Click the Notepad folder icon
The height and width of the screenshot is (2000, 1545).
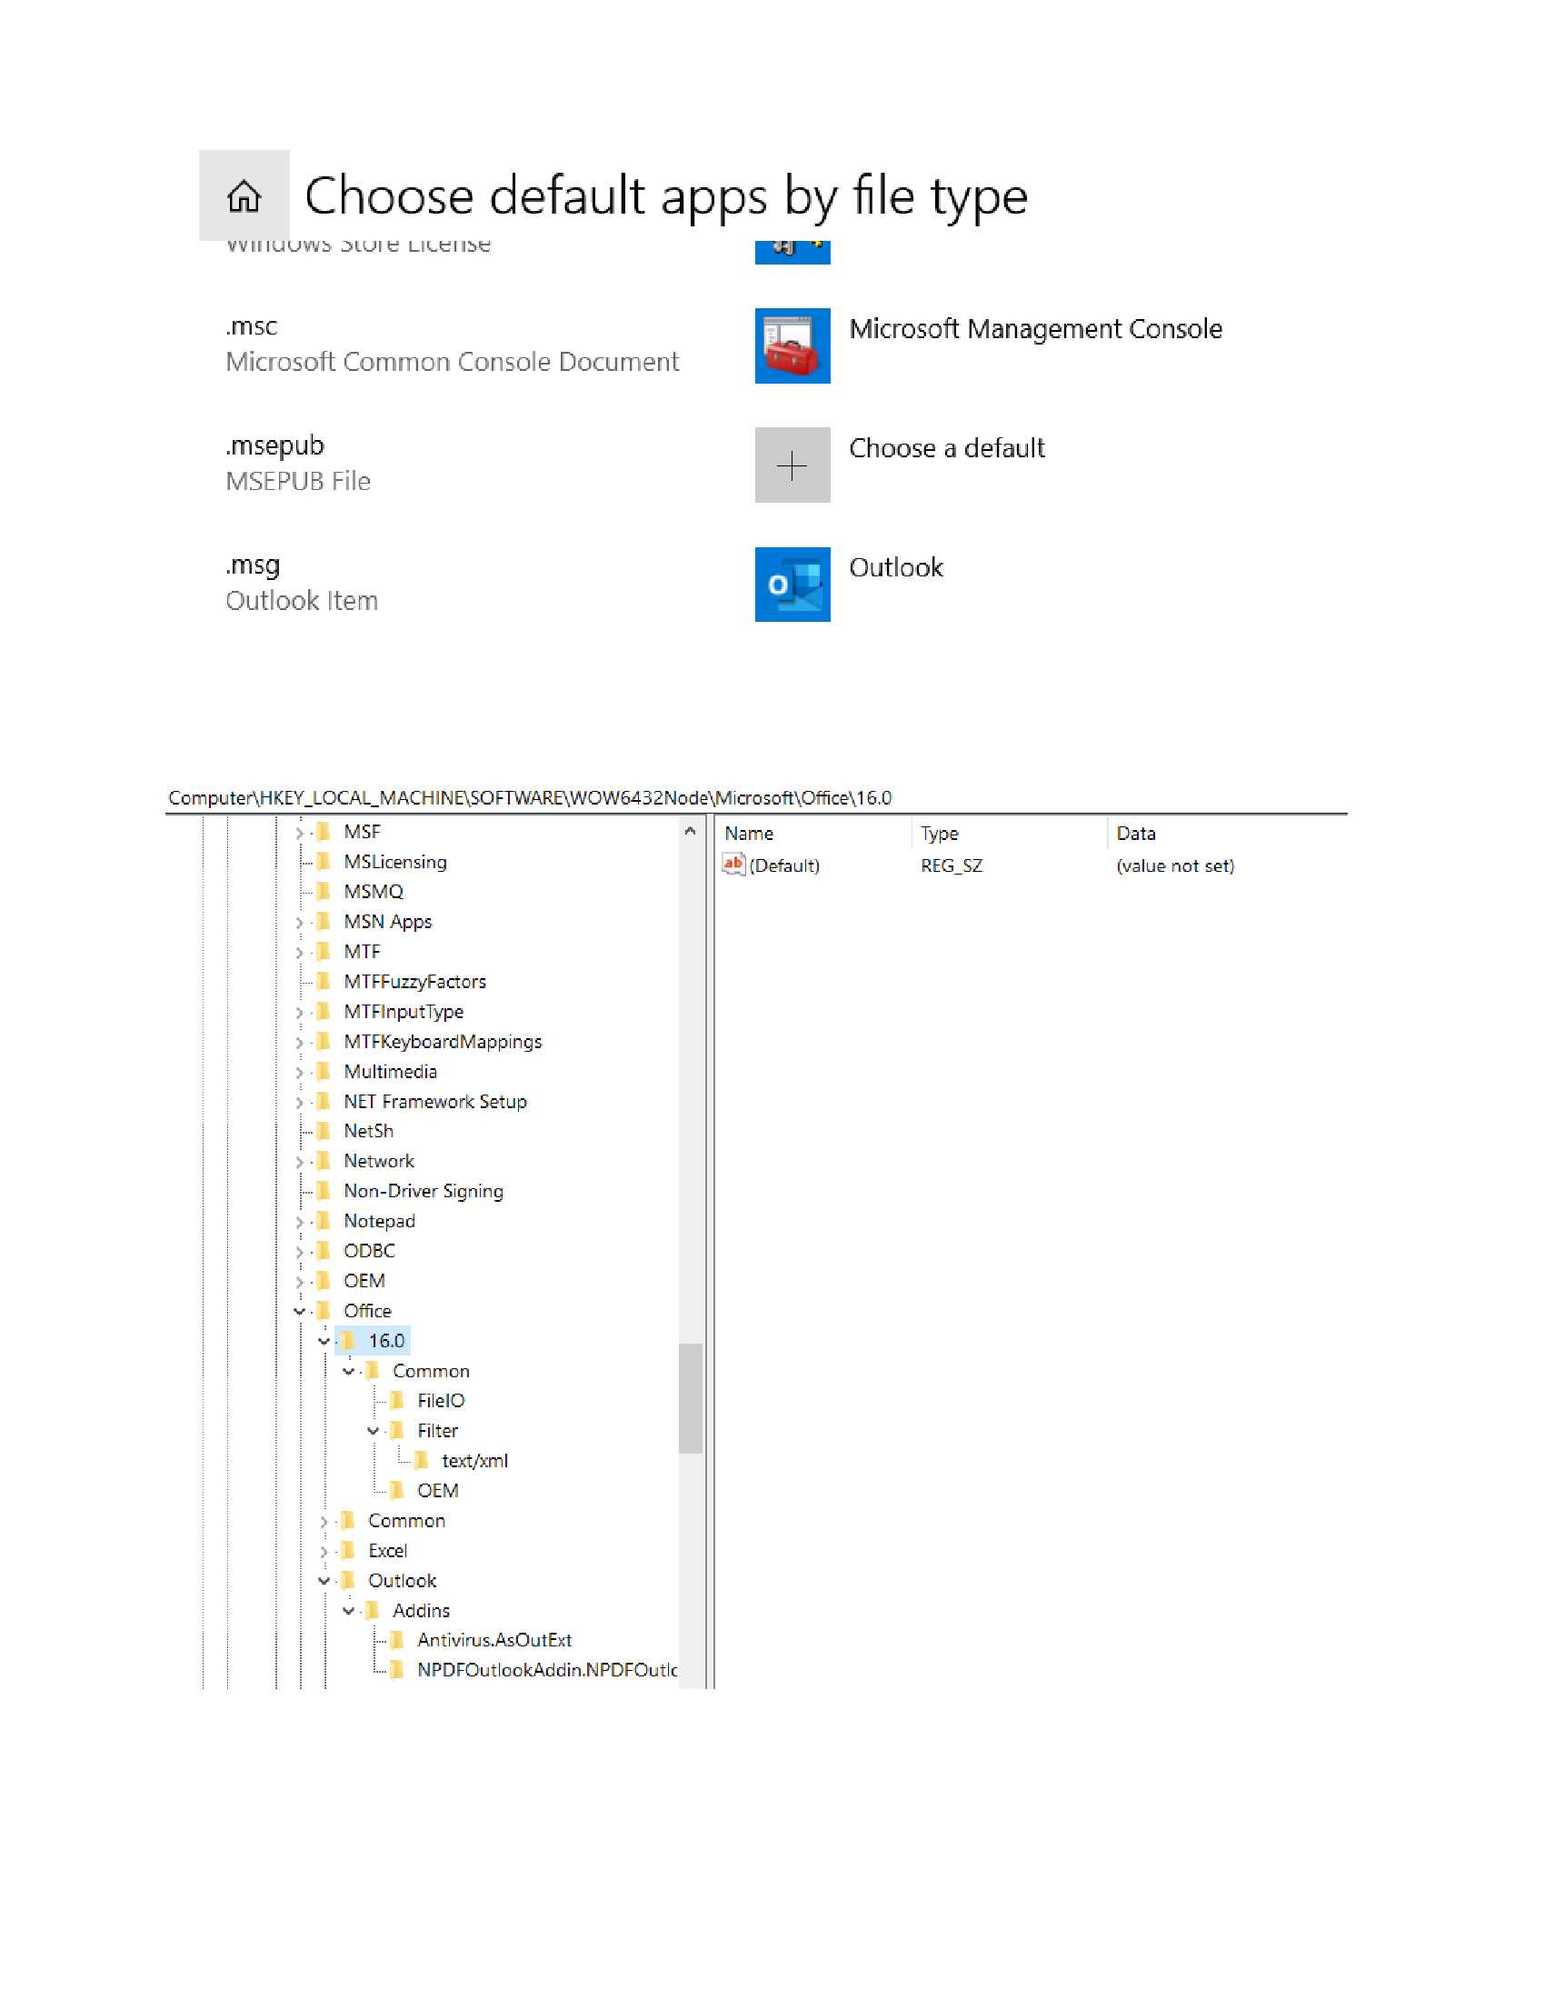pos(324,1221)
